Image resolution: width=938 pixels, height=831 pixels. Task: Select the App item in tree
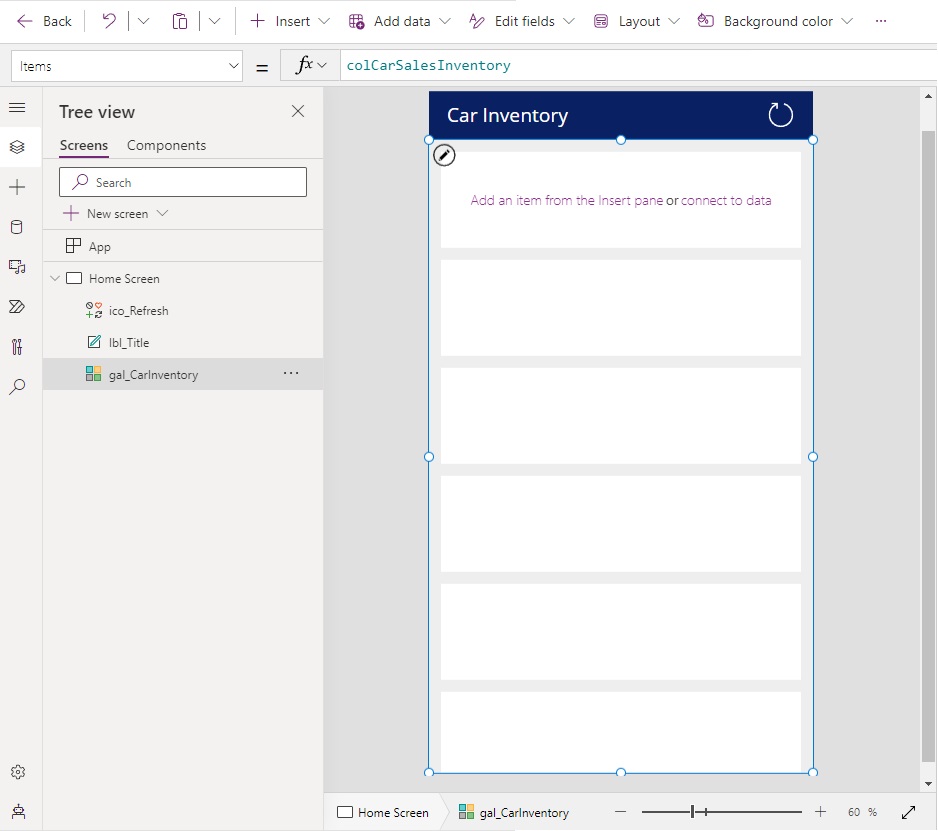tap(183, 246)
